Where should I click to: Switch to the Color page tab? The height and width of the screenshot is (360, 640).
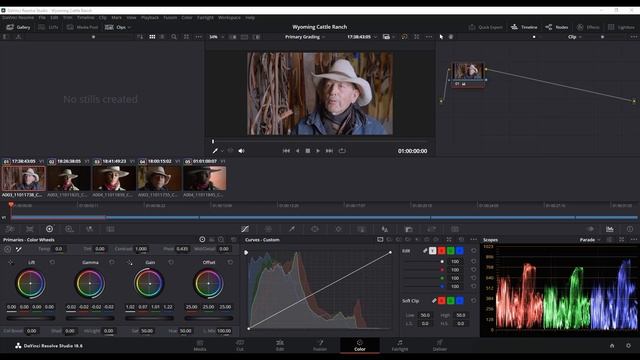pos(360,345)
